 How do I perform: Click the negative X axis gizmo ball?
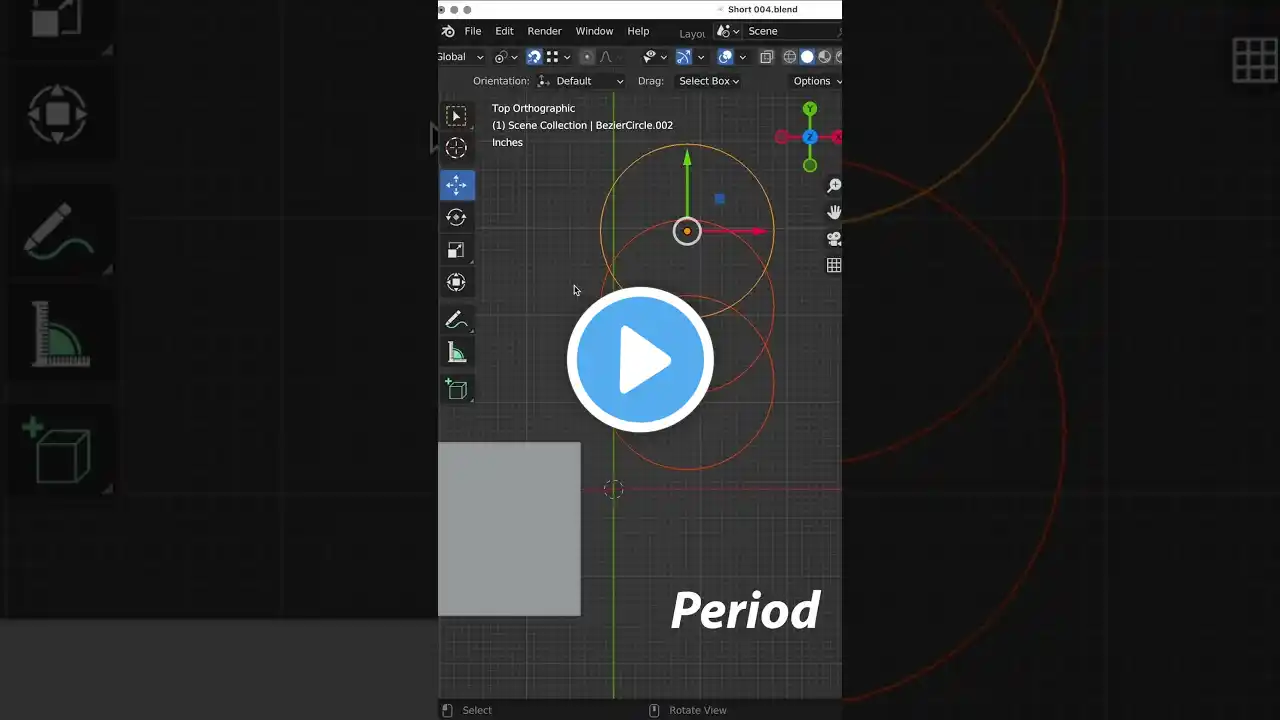[x=781, y=137]
